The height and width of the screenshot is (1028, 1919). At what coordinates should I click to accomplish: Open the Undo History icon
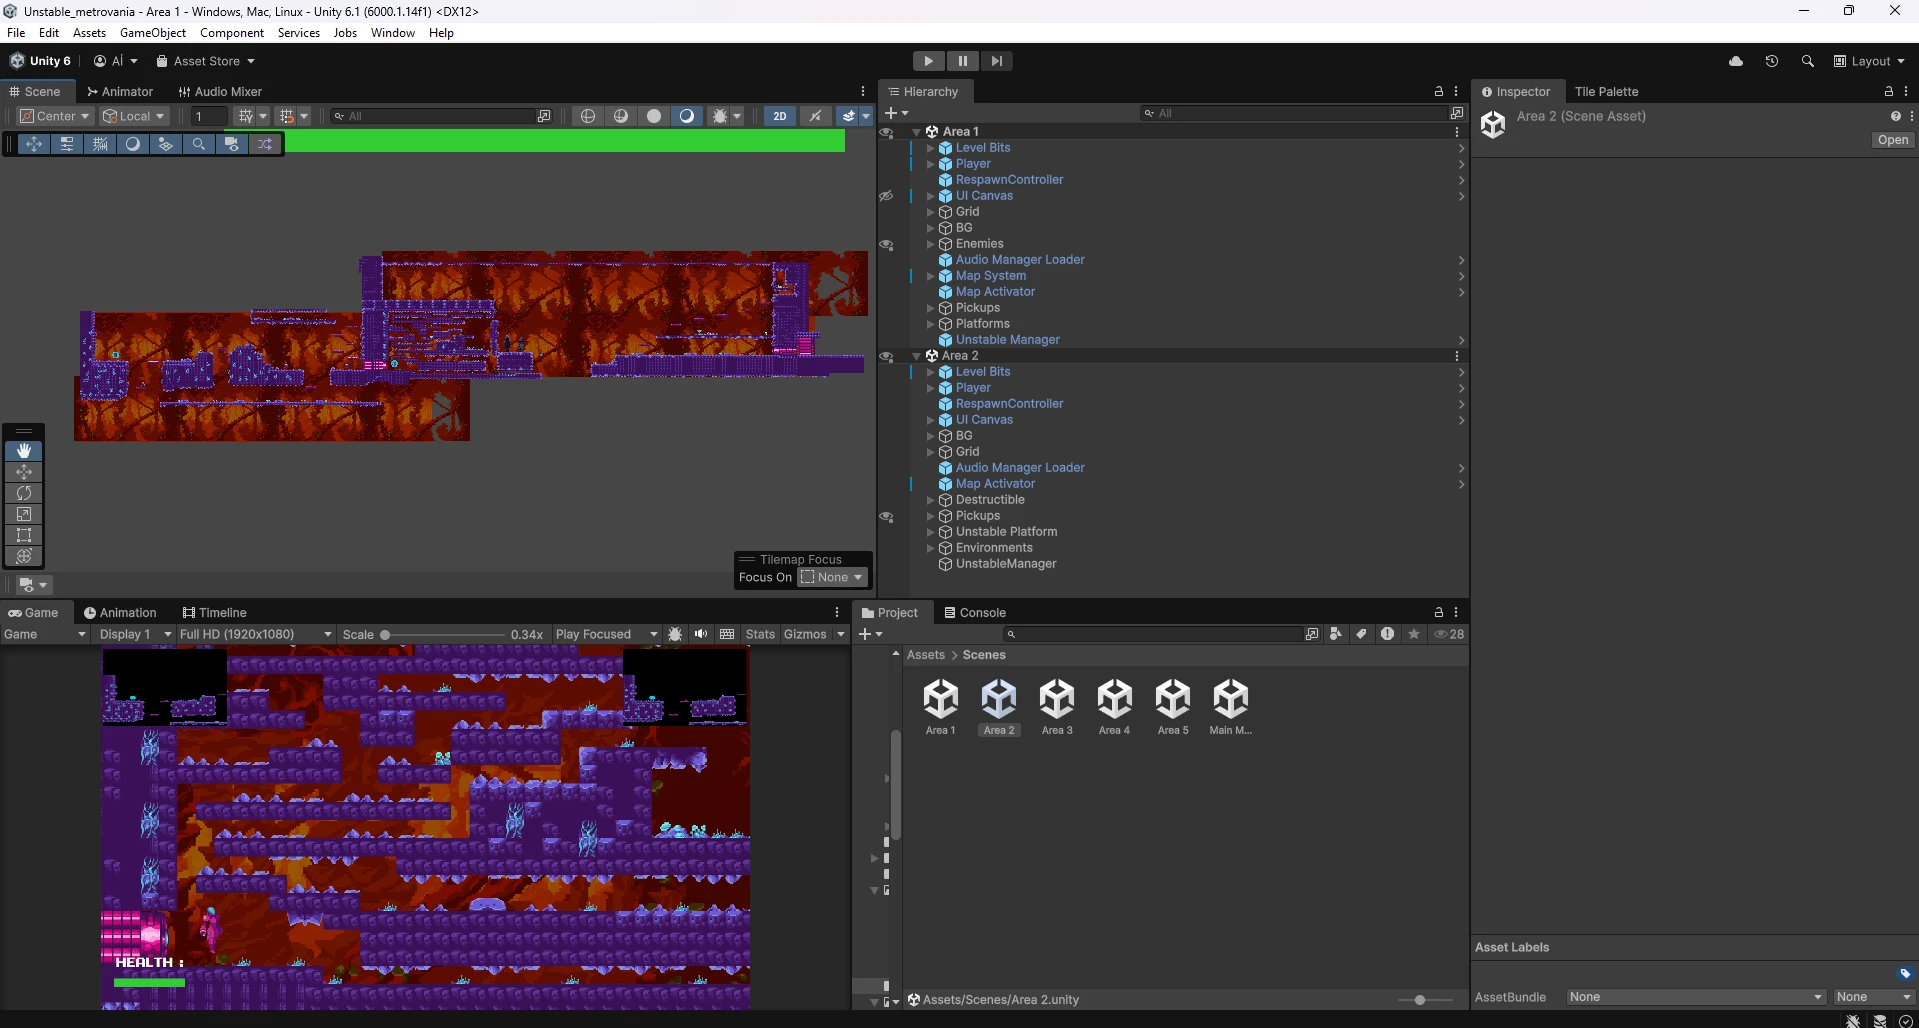pos(1772,61)
